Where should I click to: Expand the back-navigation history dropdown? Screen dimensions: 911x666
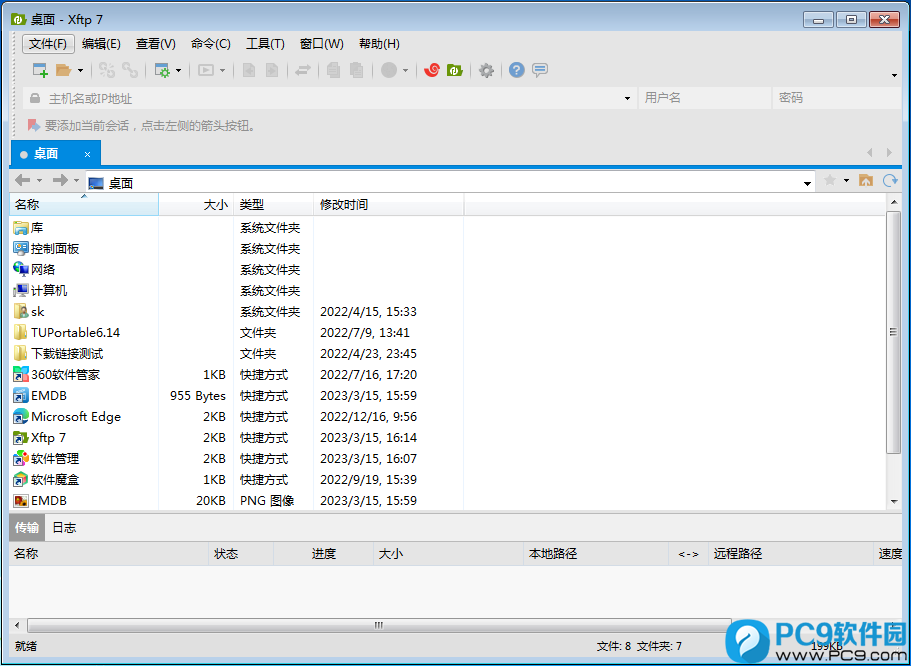pyautogui.click(x=40, y=181)
